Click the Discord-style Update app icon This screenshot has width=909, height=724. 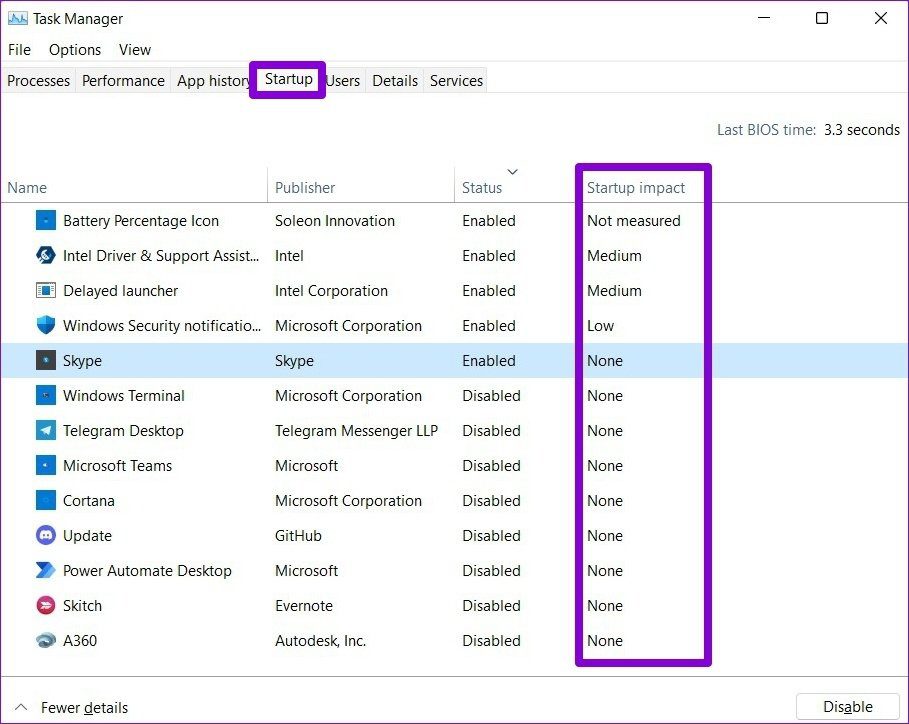coord(46,535)
